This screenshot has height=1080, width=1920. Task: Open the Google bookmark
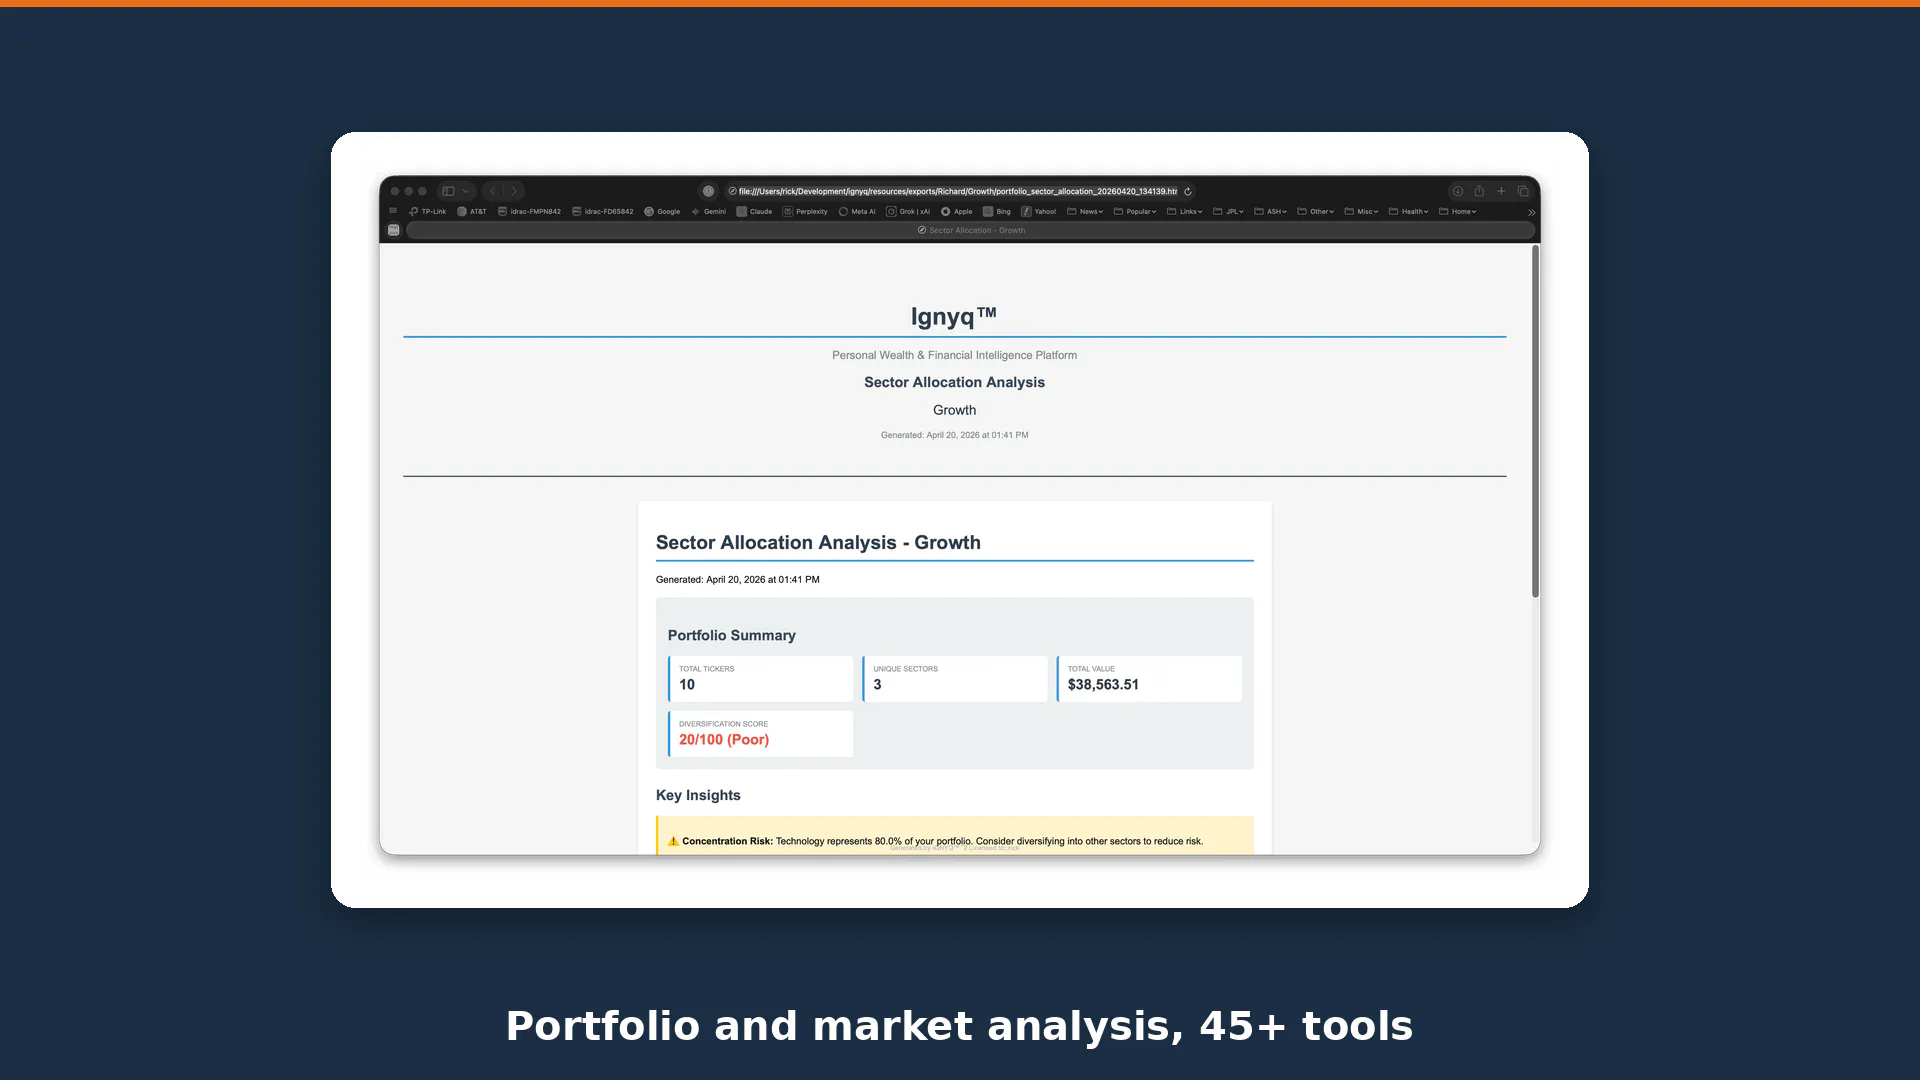pos(662,212)
